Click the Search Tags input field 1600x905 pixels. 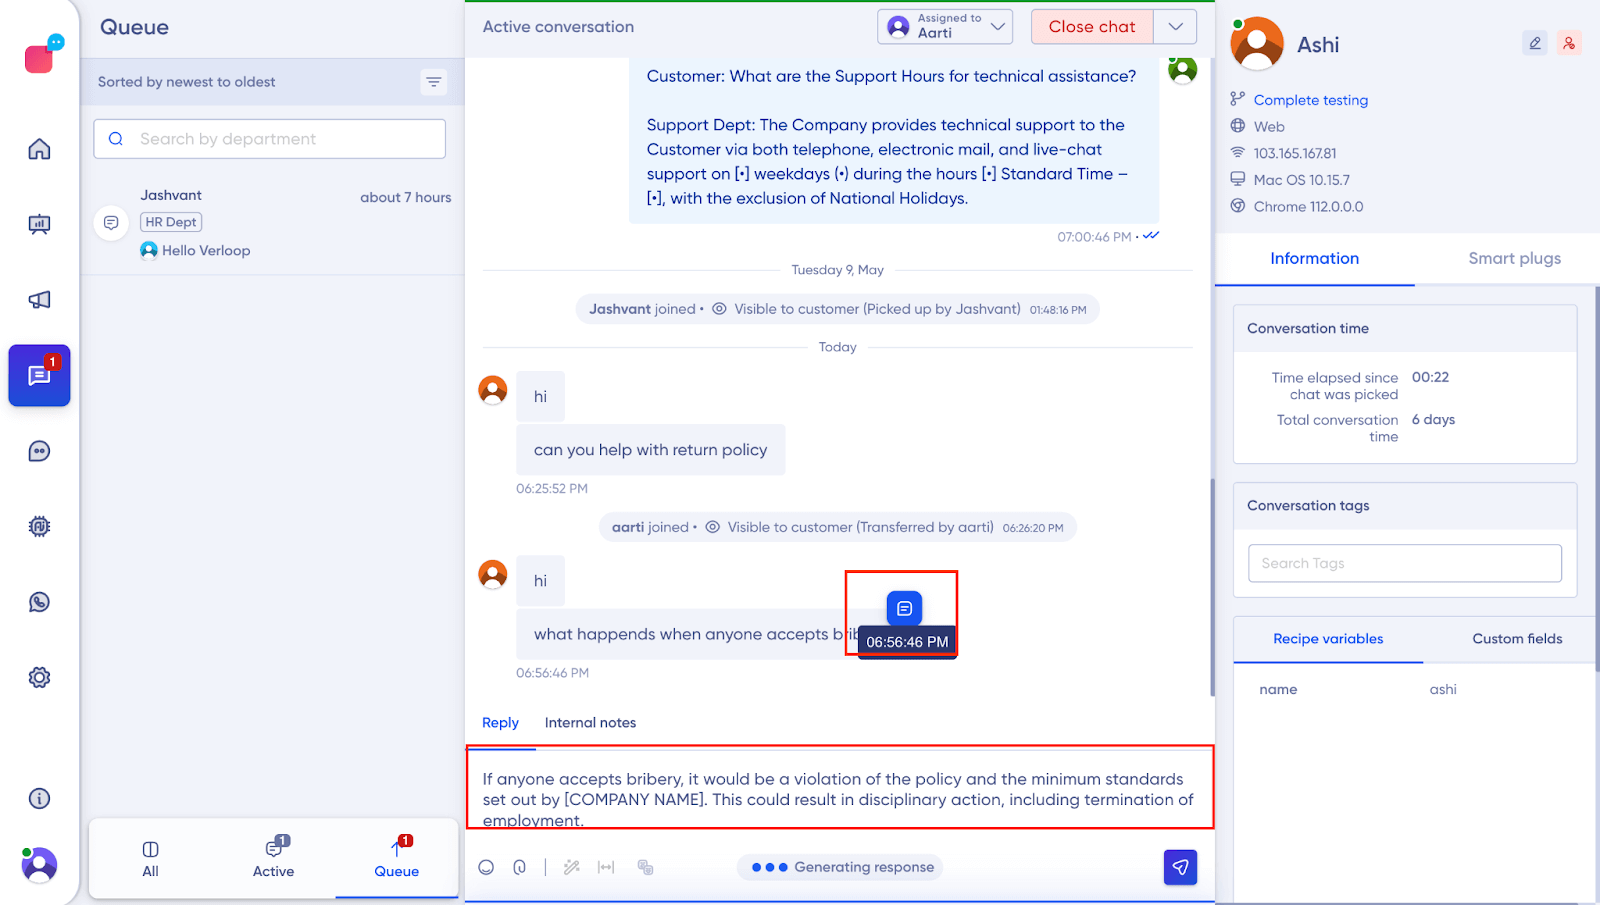point(1404,563)
